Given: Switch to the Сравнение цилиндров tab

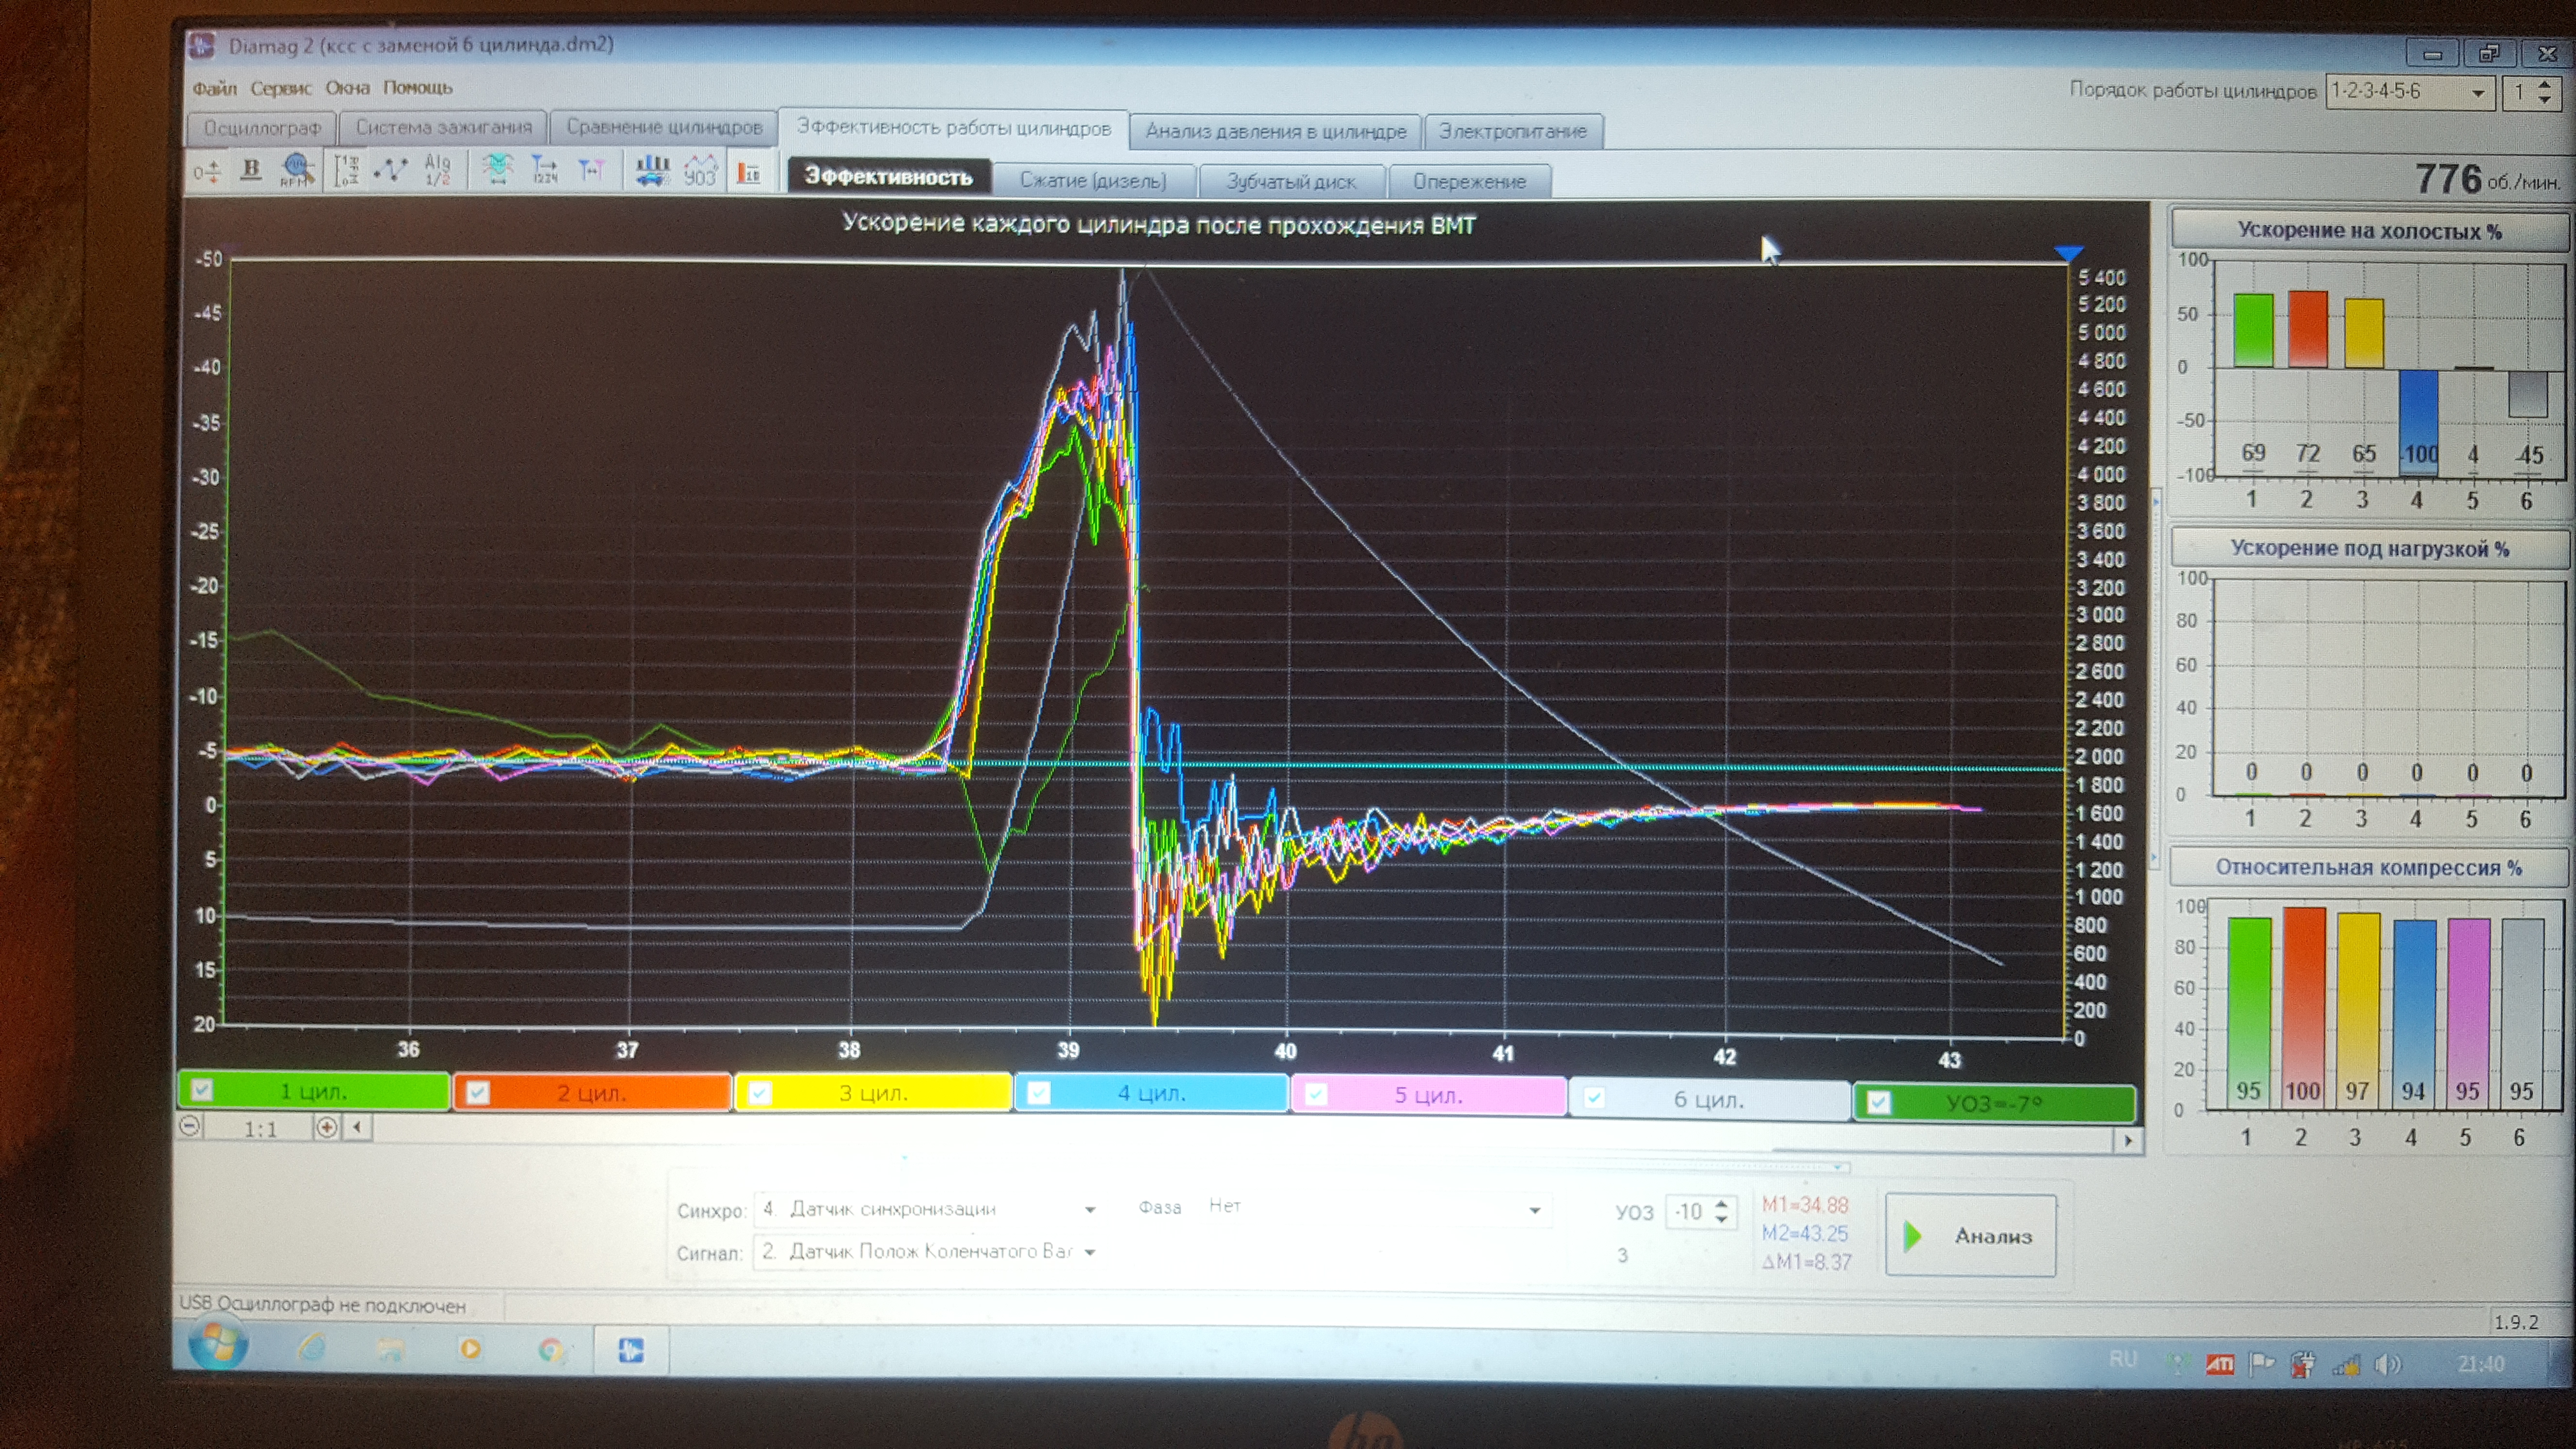Looking at the screenshot, I should tap(664, 127).
